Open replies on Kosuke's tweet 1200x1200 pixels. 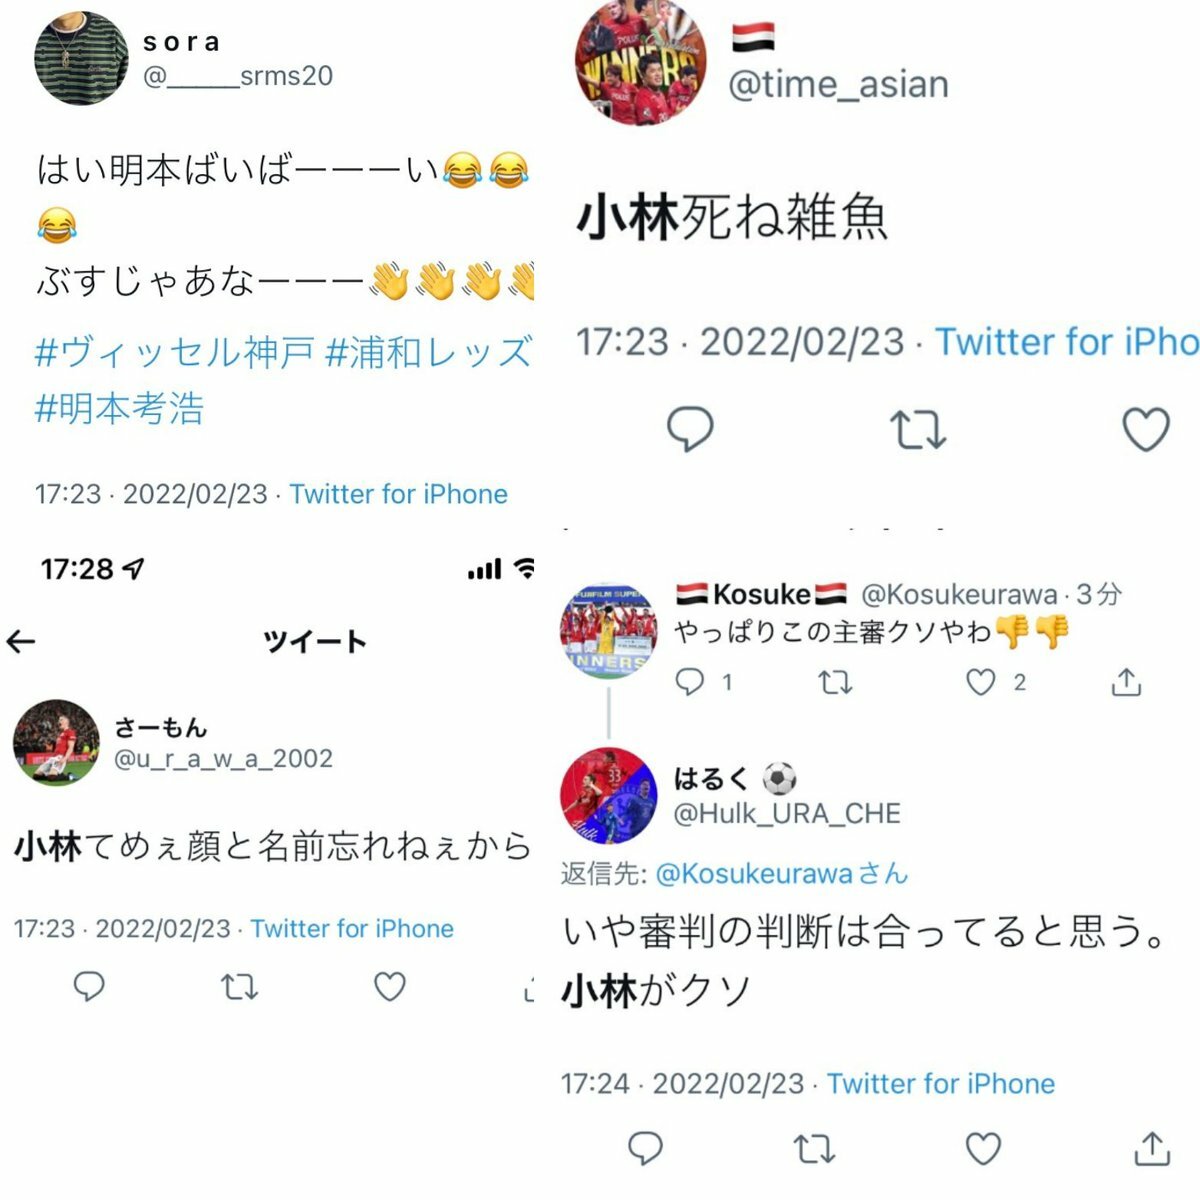[689, 682]
